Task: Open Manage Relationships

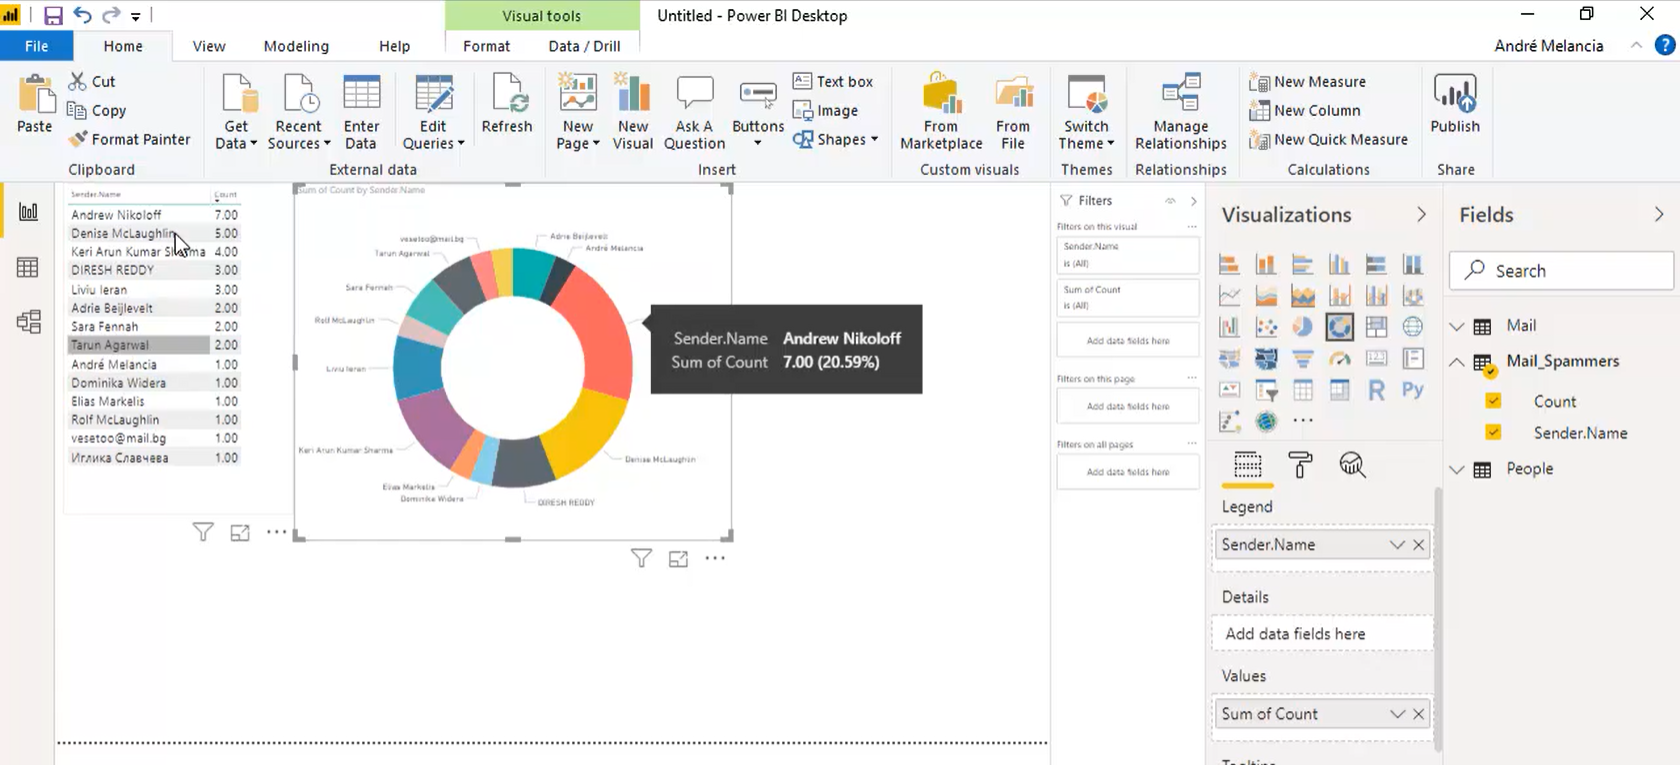Action: click(1181, 112)
